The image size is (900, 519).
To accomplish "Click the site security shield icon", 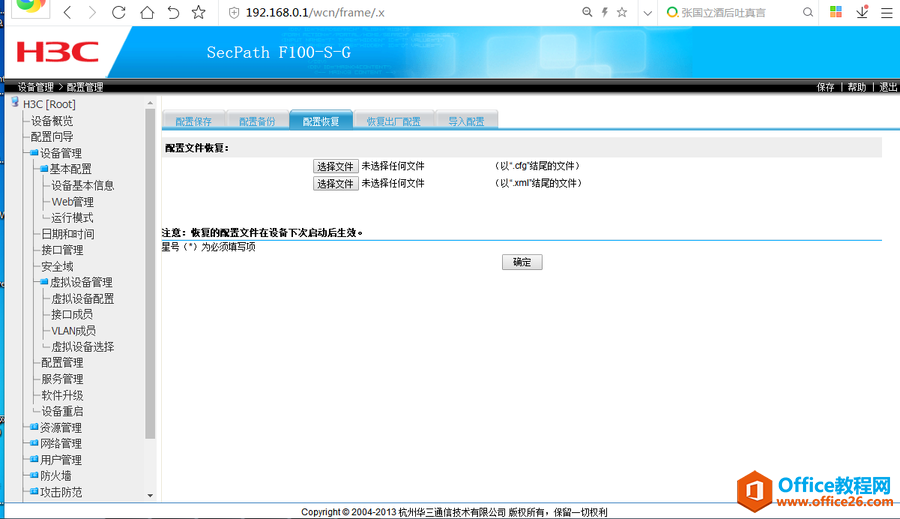I will 234,13.
